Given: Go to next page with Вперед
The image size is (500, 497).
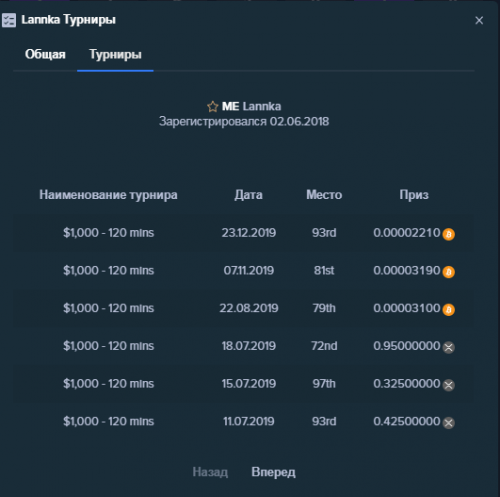Looking at the screenshot, I should 273,472.
